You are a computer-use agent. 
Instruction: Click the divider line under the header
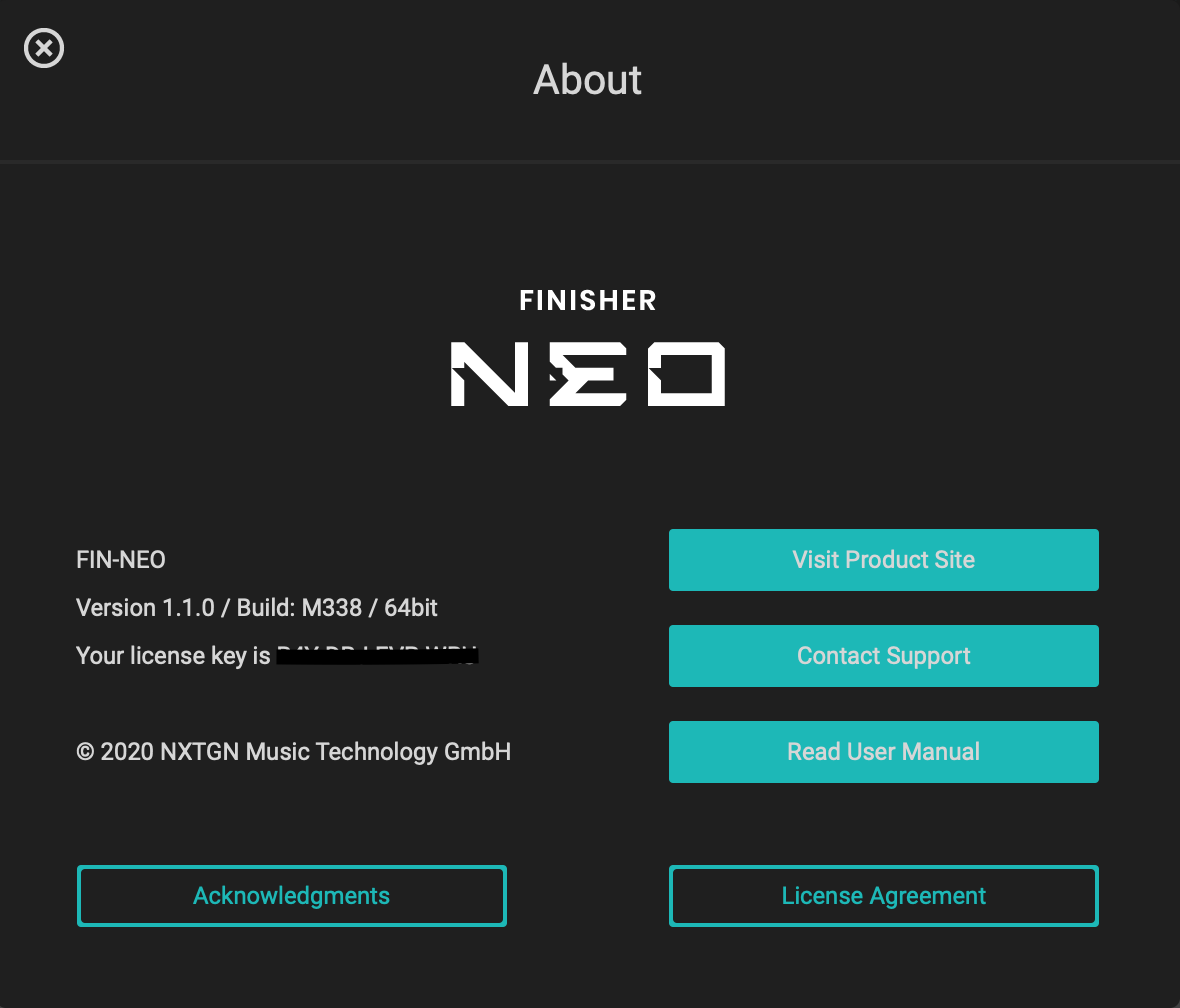(590, 161)
